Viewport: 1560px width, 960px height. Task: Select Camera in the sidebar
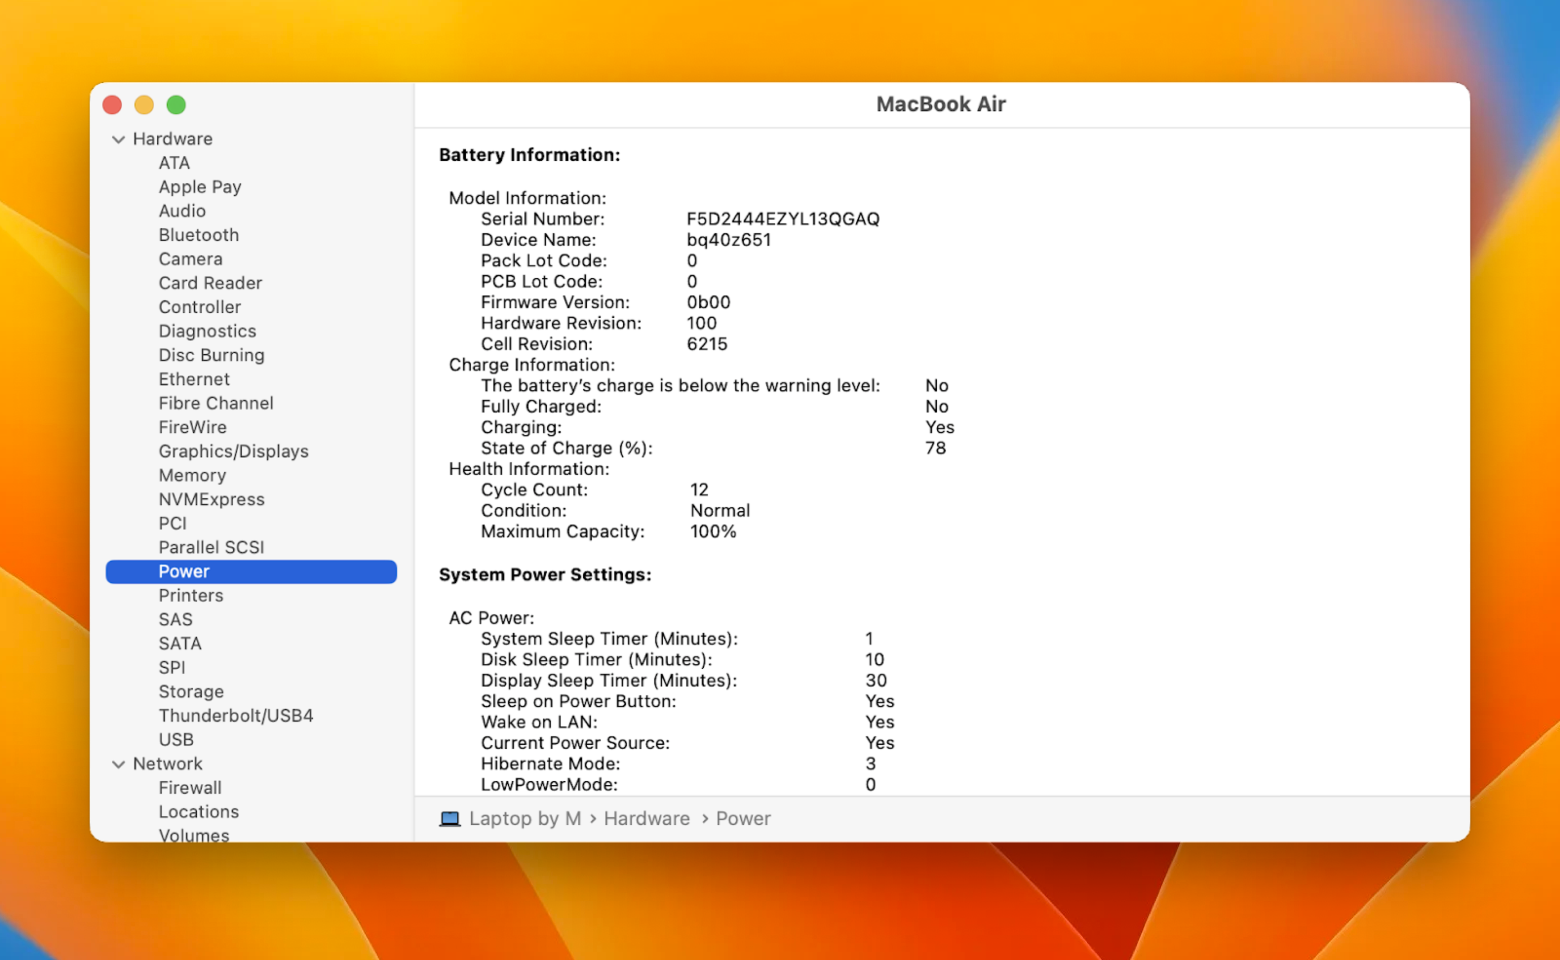click(x=191, y=259)
